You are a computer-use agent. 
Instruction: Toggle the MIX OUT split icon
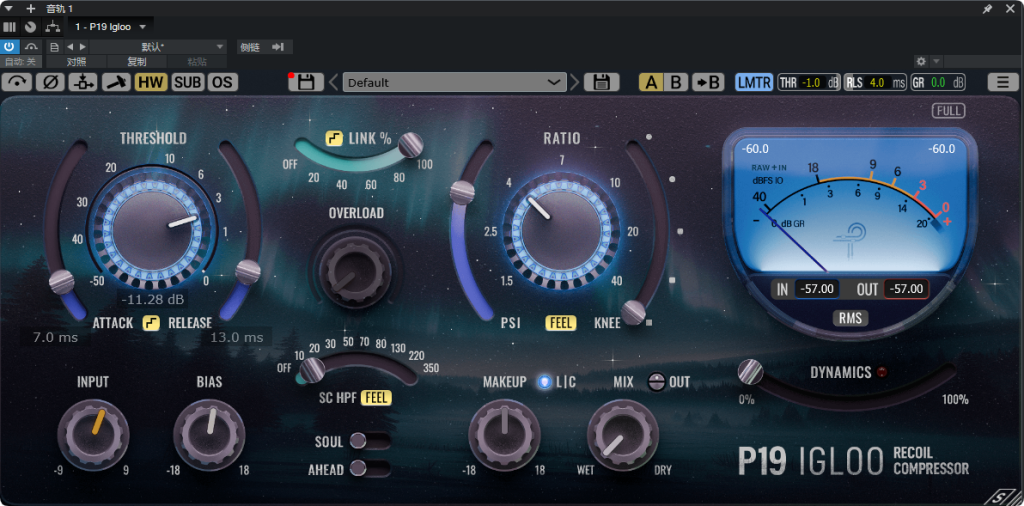click(656, 382)
